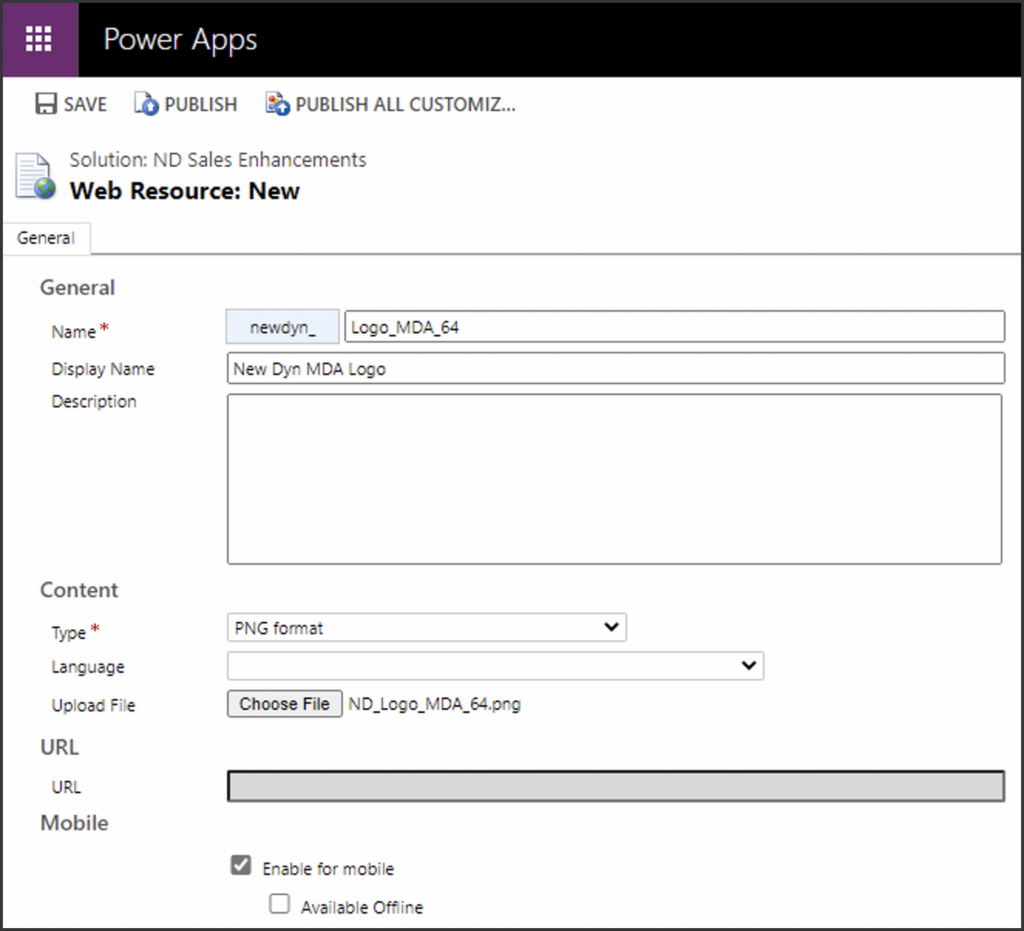Click the ND_Logo_MDA_64.png file name
This screenshot has width=1024, height=931.
pos(435,704)
